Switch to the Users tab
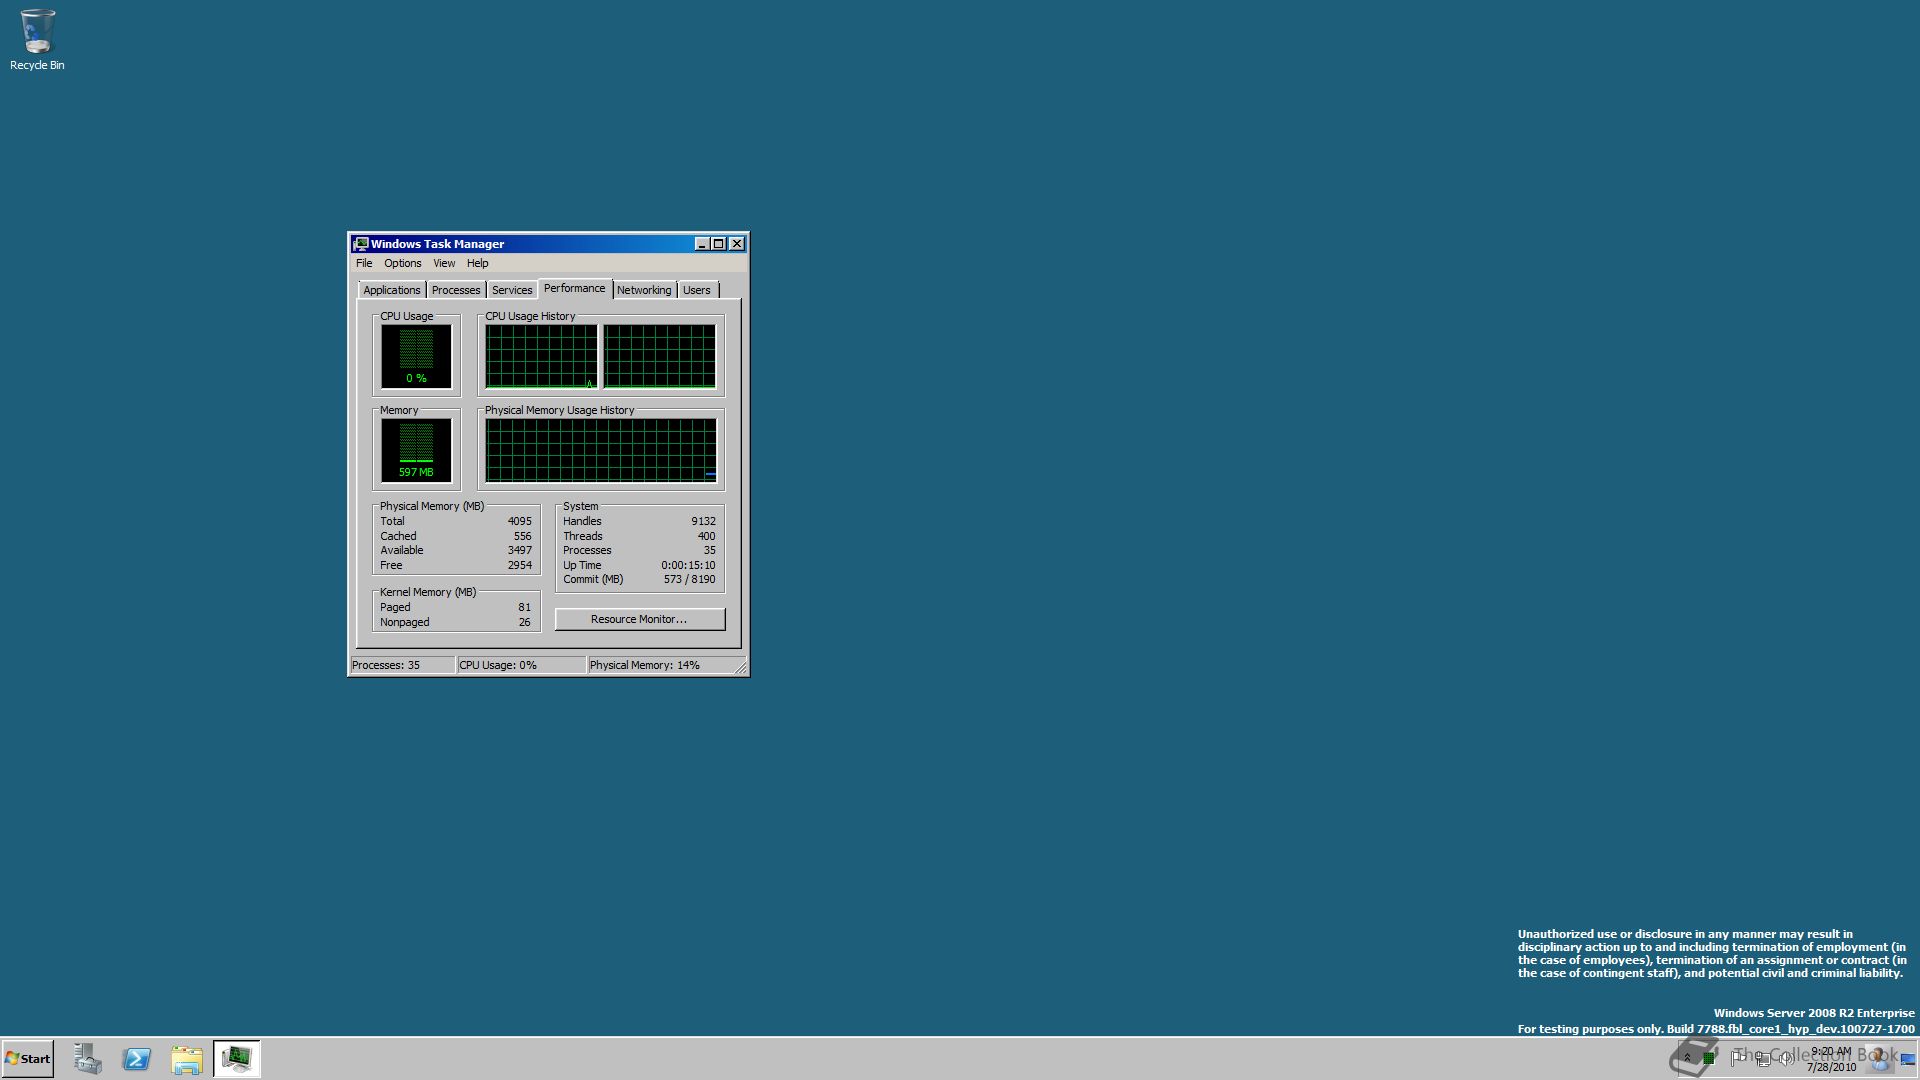Viewport: 1920px width, 1080px height. [697, 290]
